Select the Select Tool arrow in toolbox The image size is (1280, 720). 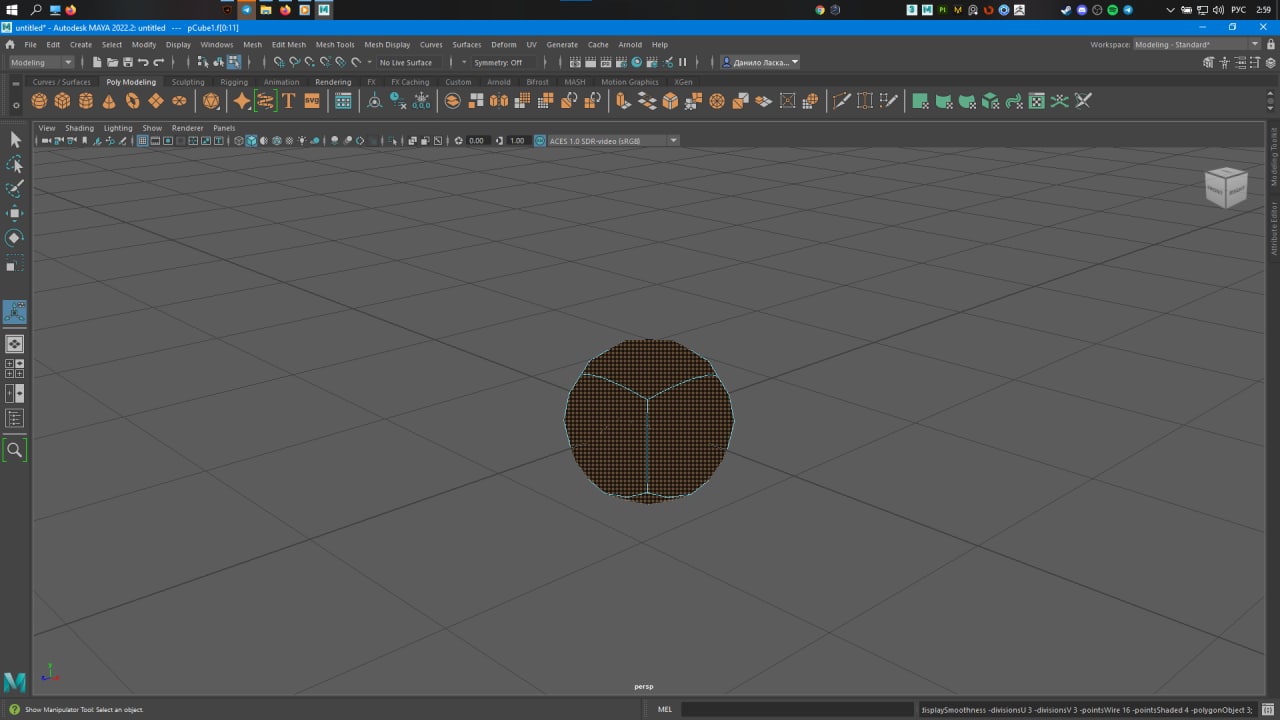tap(15, 140)
